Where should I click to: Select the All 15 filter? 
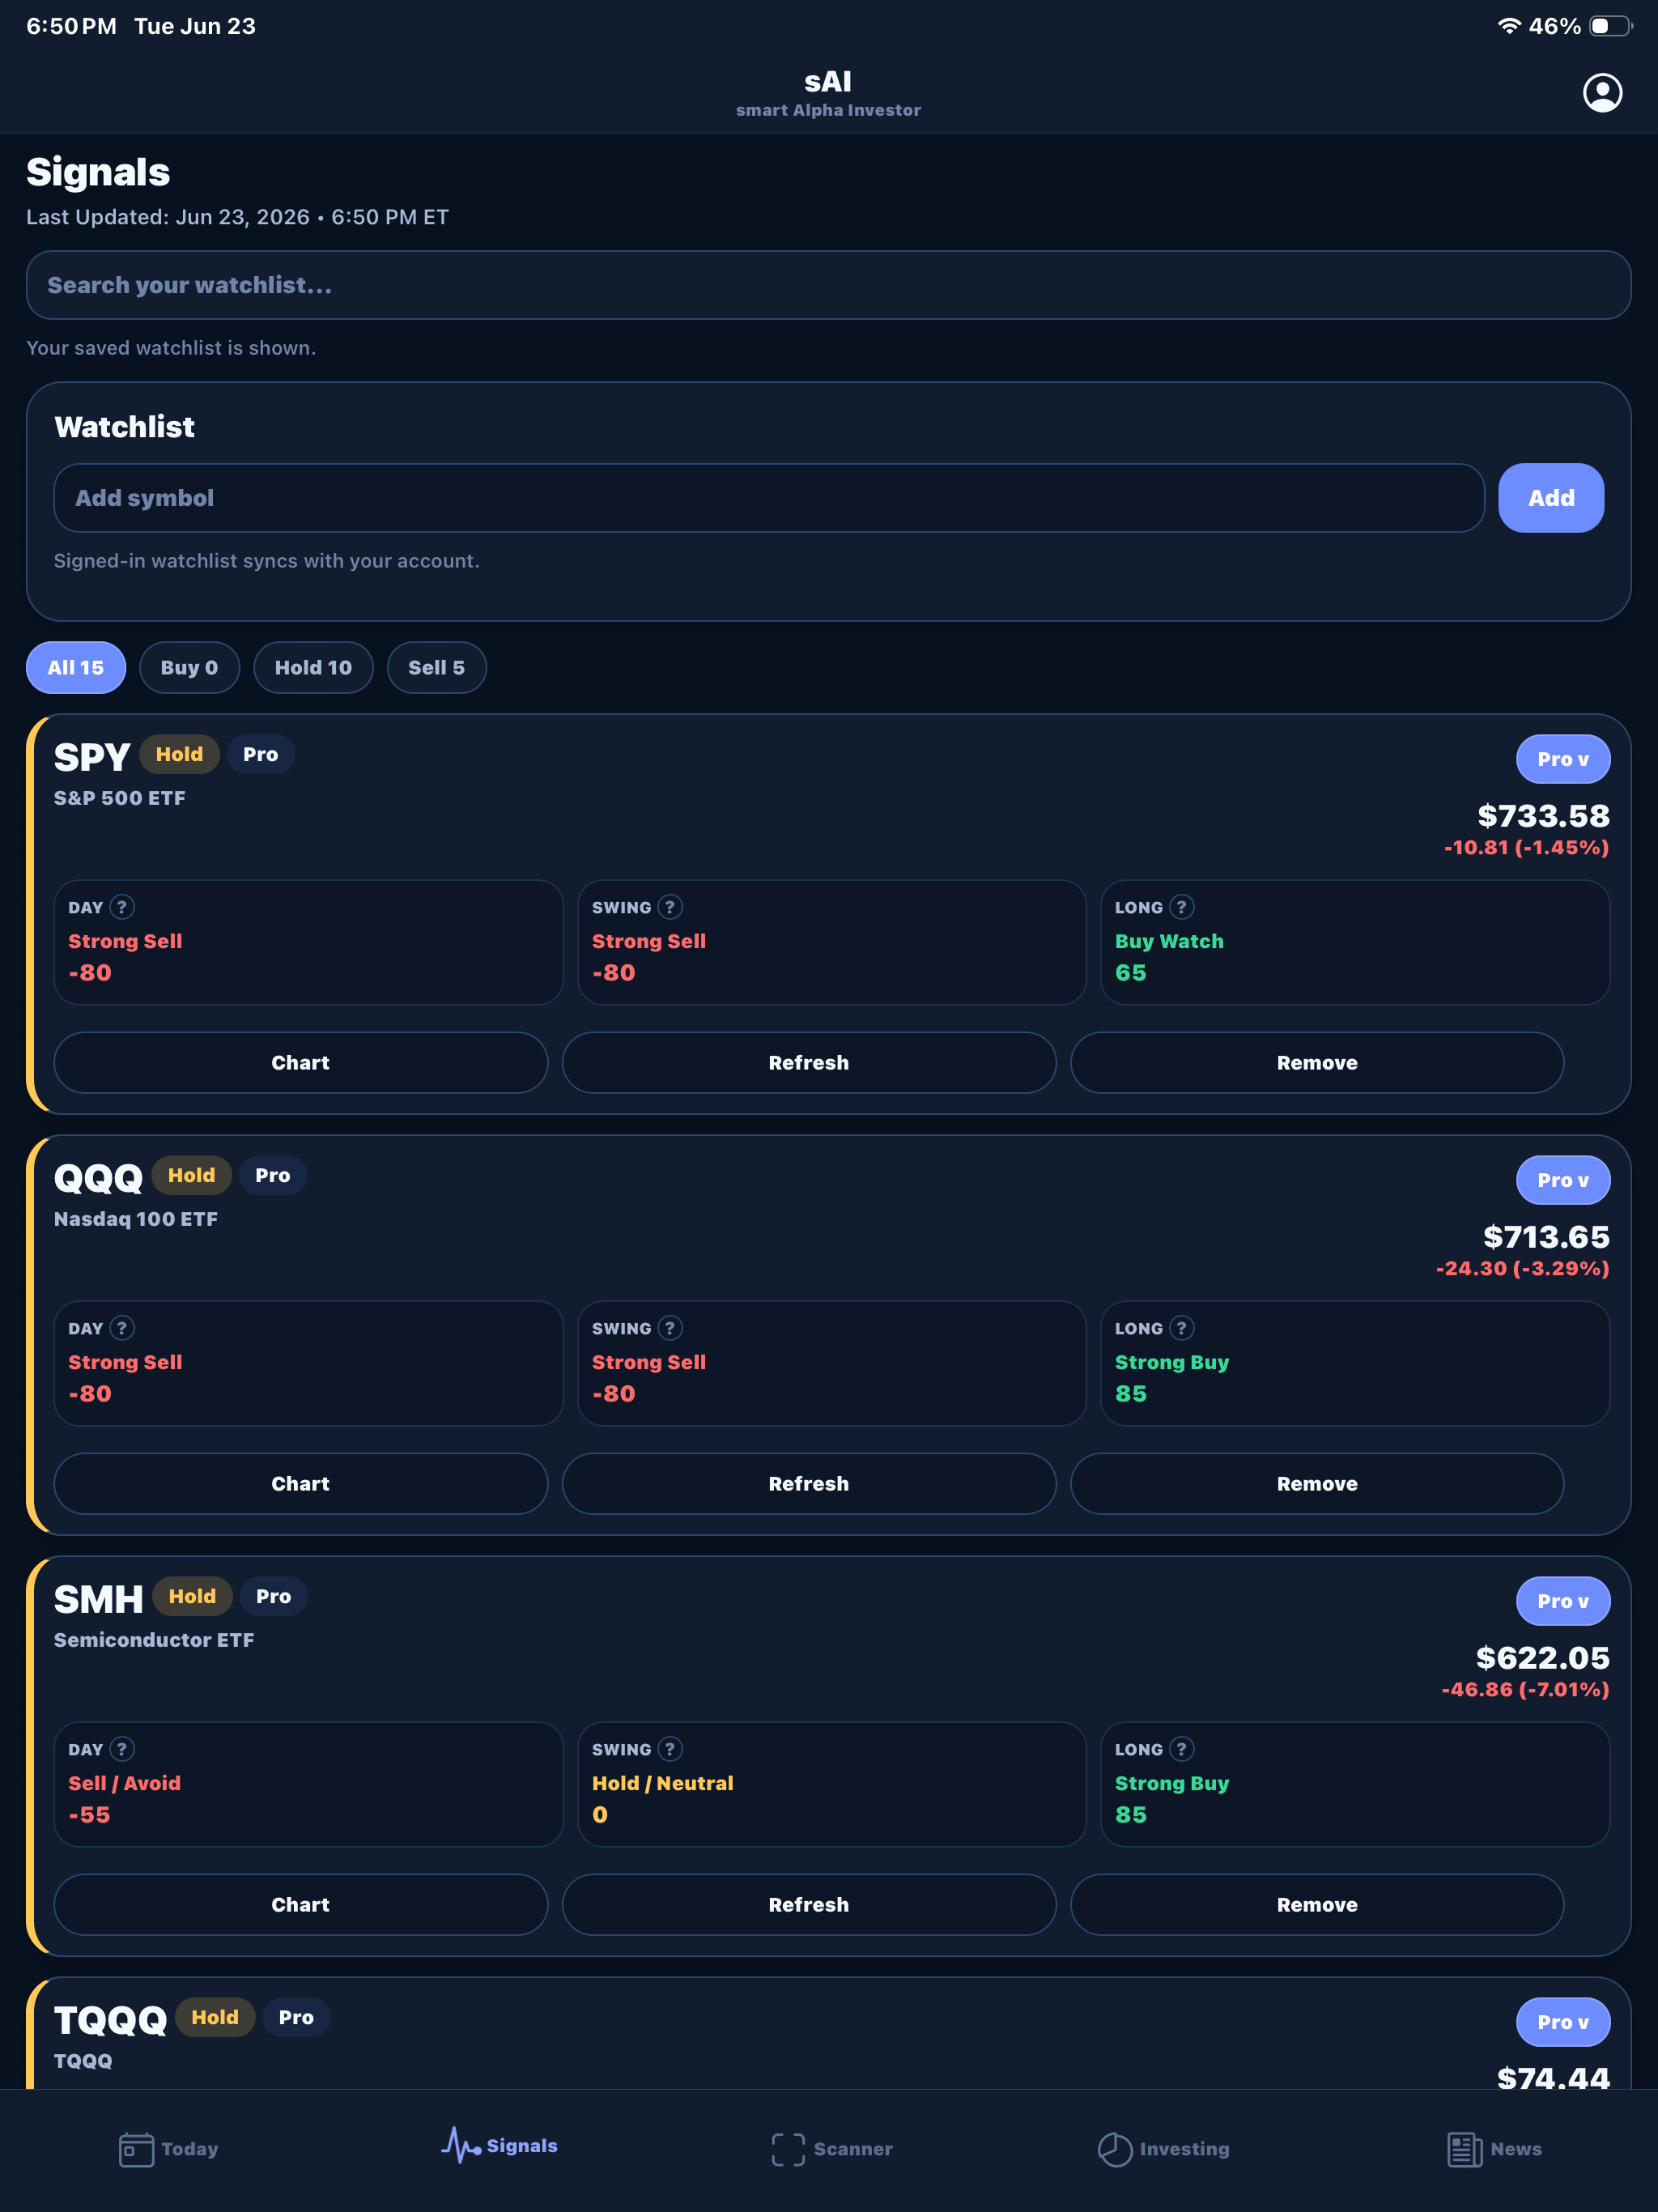coord(76,667)
